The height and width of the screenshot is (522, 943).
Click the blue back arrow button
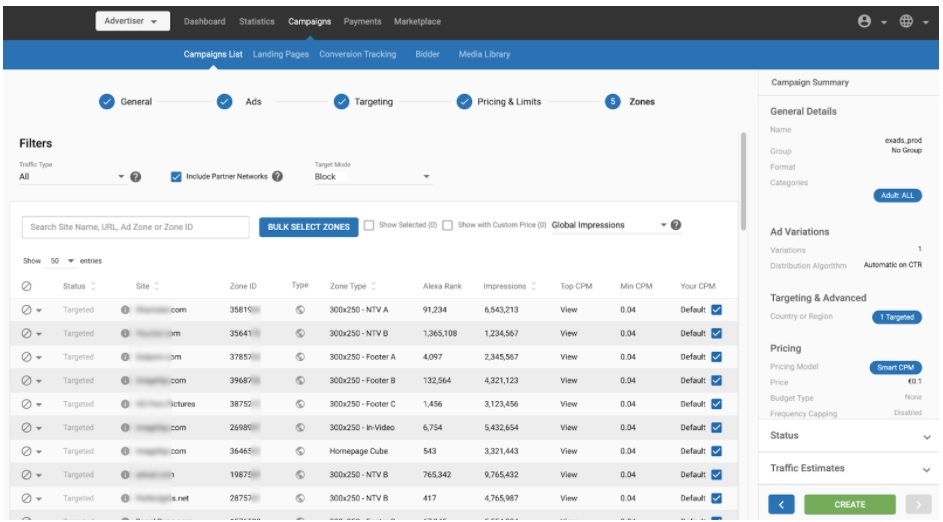781,505
